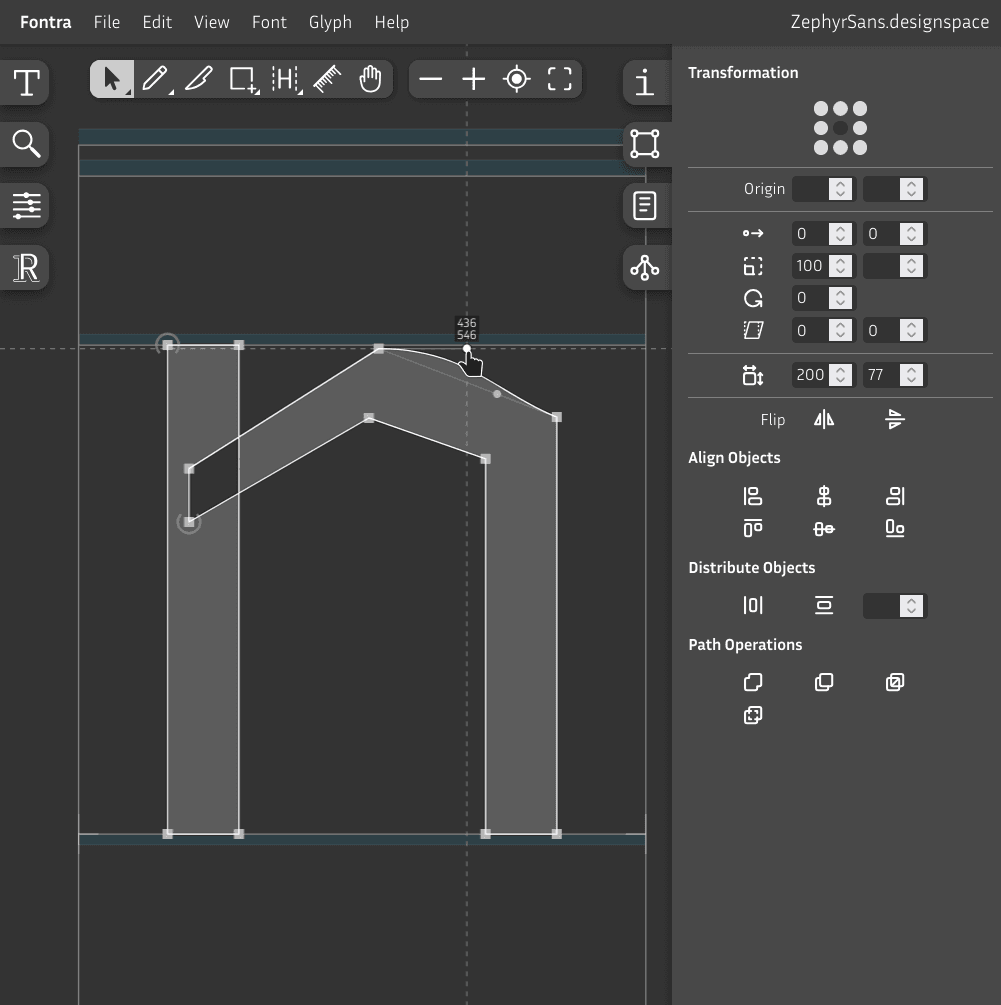Click stepper on dimension width 200 field
This screenshot has width=1001, height=1005.
coord(841,375)
